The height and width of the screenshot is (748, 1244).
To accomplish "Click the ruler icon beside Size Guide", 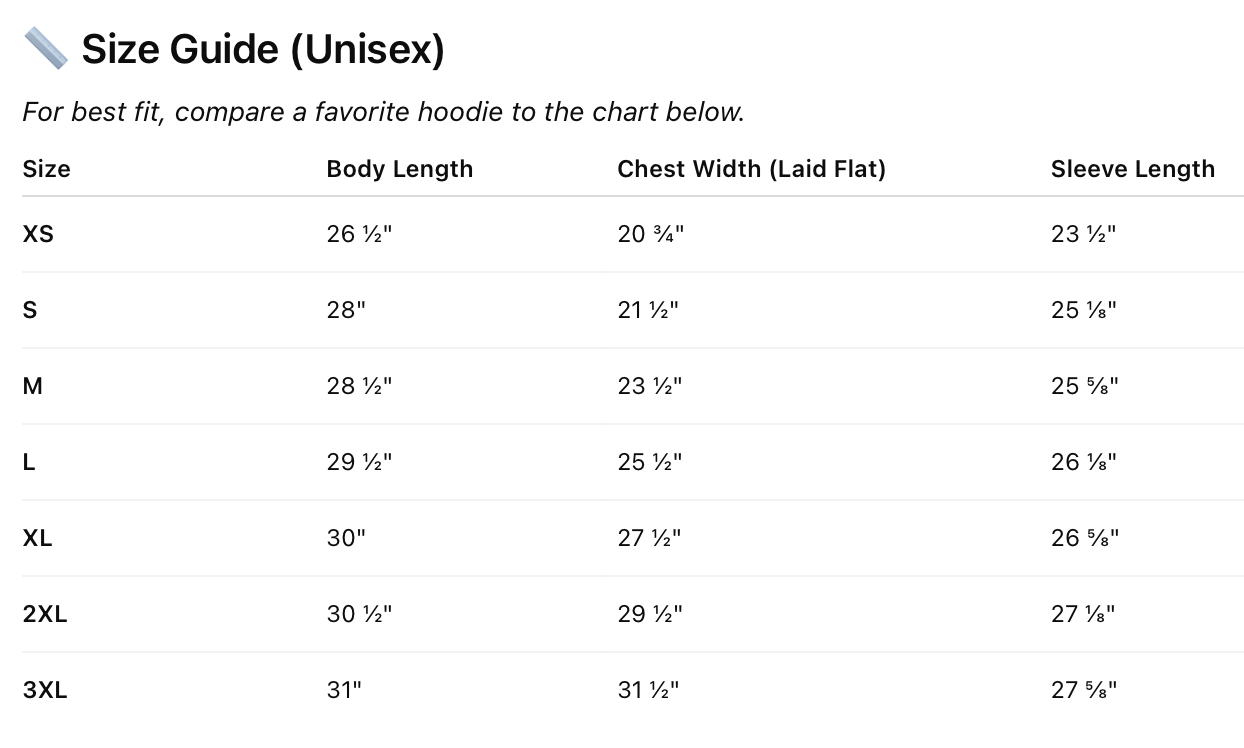I will tap(45, 48).
